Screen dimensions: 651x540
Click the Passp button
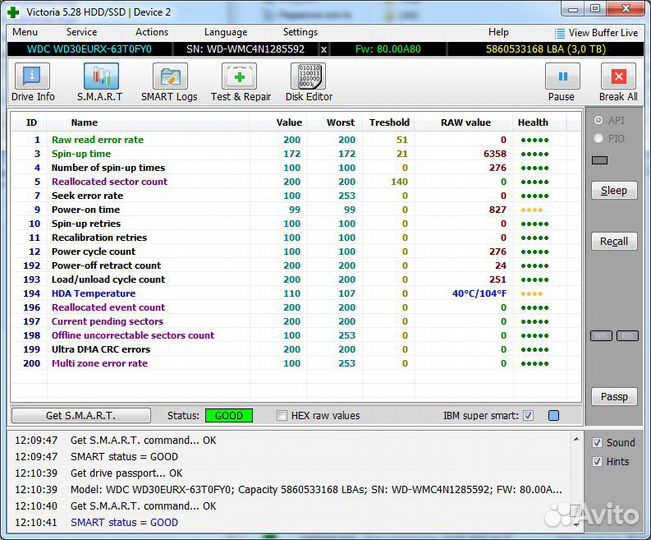(614, 397)
